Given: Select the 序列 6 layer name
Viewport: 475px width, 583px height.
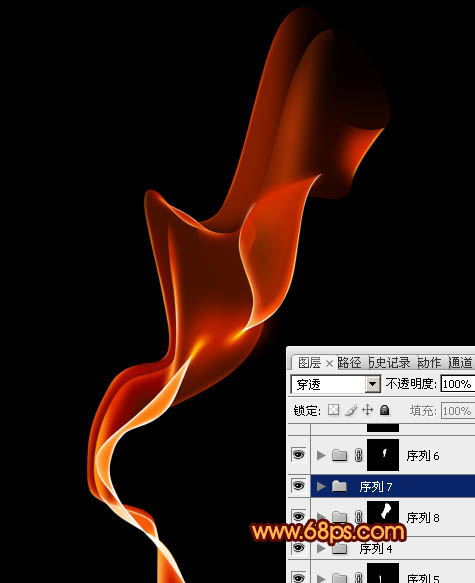Looking at the screenshot, I should 423,455.
